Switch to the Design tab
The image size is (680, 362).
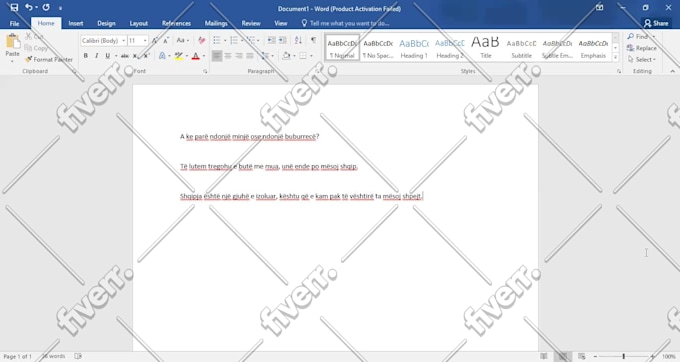point(106,23)
